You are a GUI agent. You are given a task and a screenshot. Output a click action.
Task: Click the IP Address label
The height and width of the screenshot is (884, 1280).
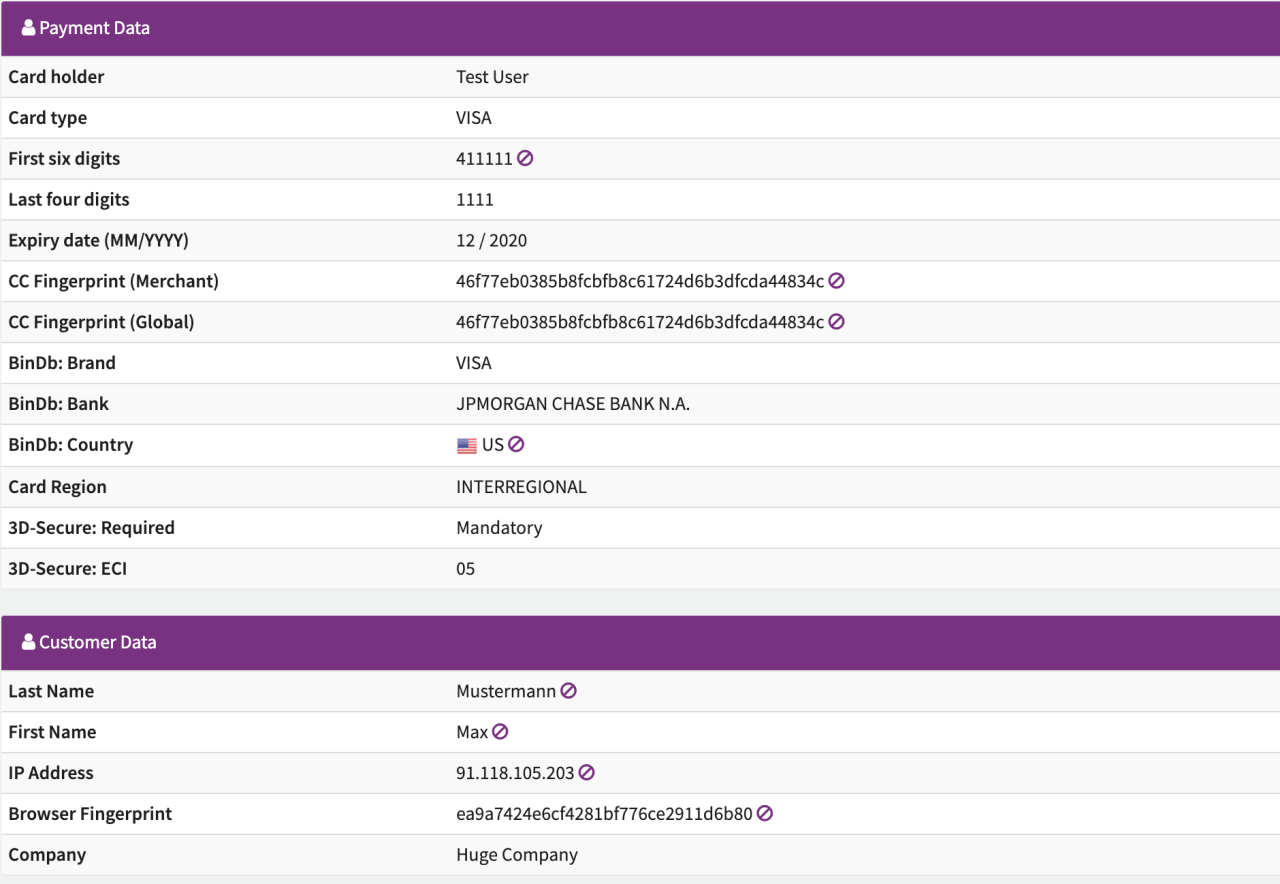(51, 773)
